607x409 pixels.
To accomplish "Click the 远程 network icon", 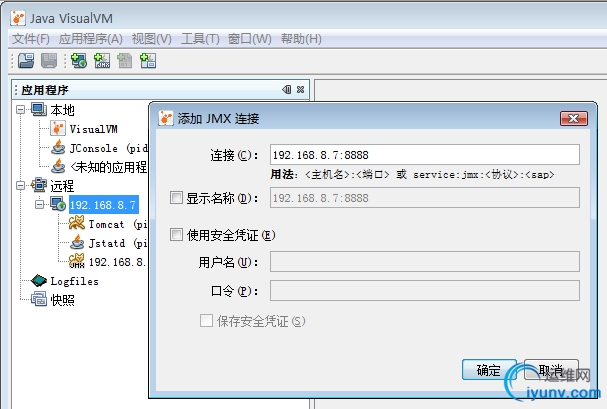I will pyautogui.click(x=39, y=185).
